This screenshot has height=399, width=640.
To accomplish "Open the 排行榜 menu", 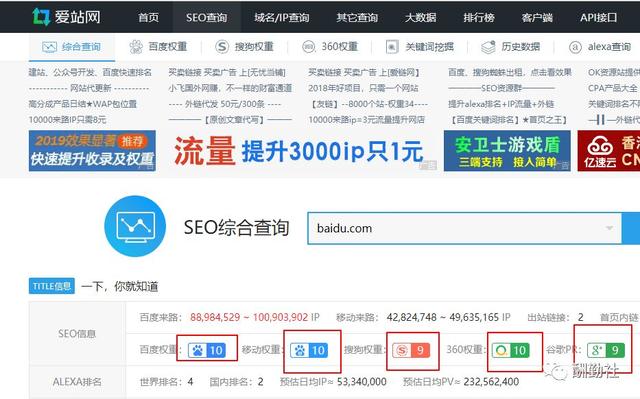I will tap(479, 18).
